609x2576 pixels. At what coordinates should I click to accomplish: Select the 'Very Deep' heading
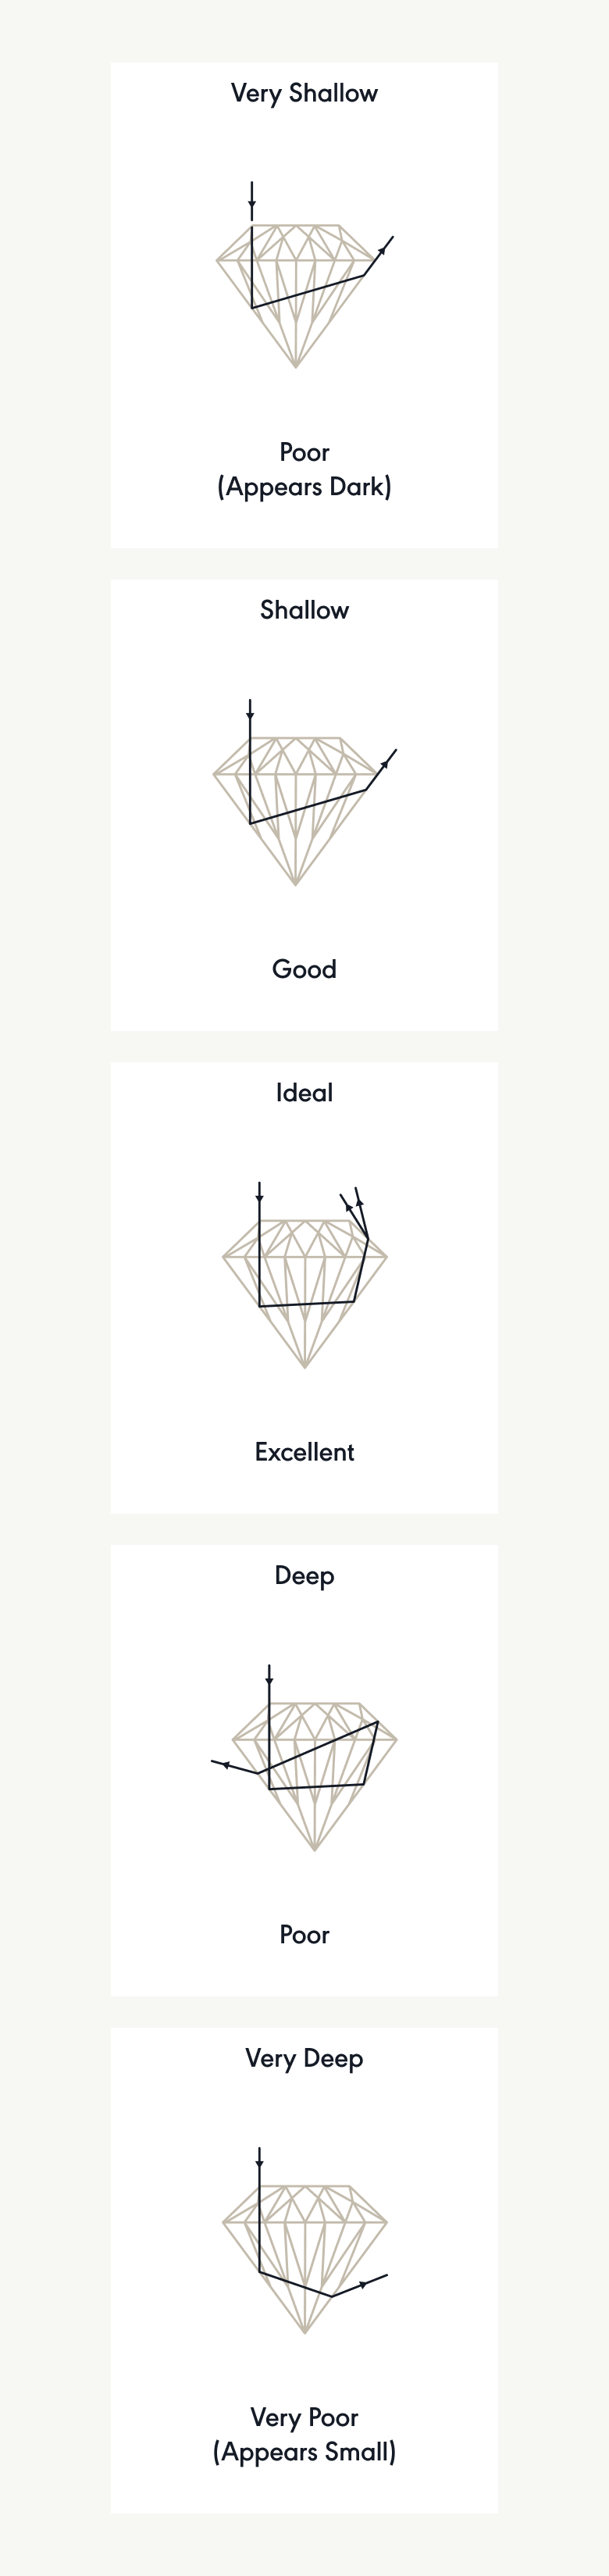click(304, 2059)
